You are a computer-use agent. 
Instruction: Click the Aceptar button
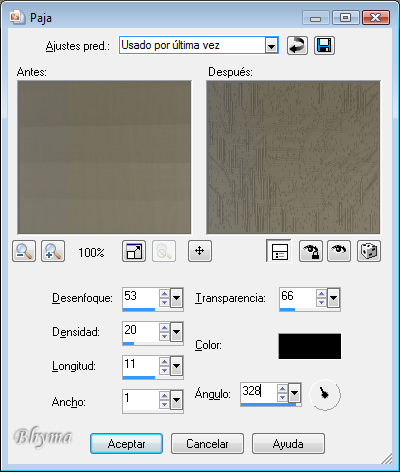(126, 444)
